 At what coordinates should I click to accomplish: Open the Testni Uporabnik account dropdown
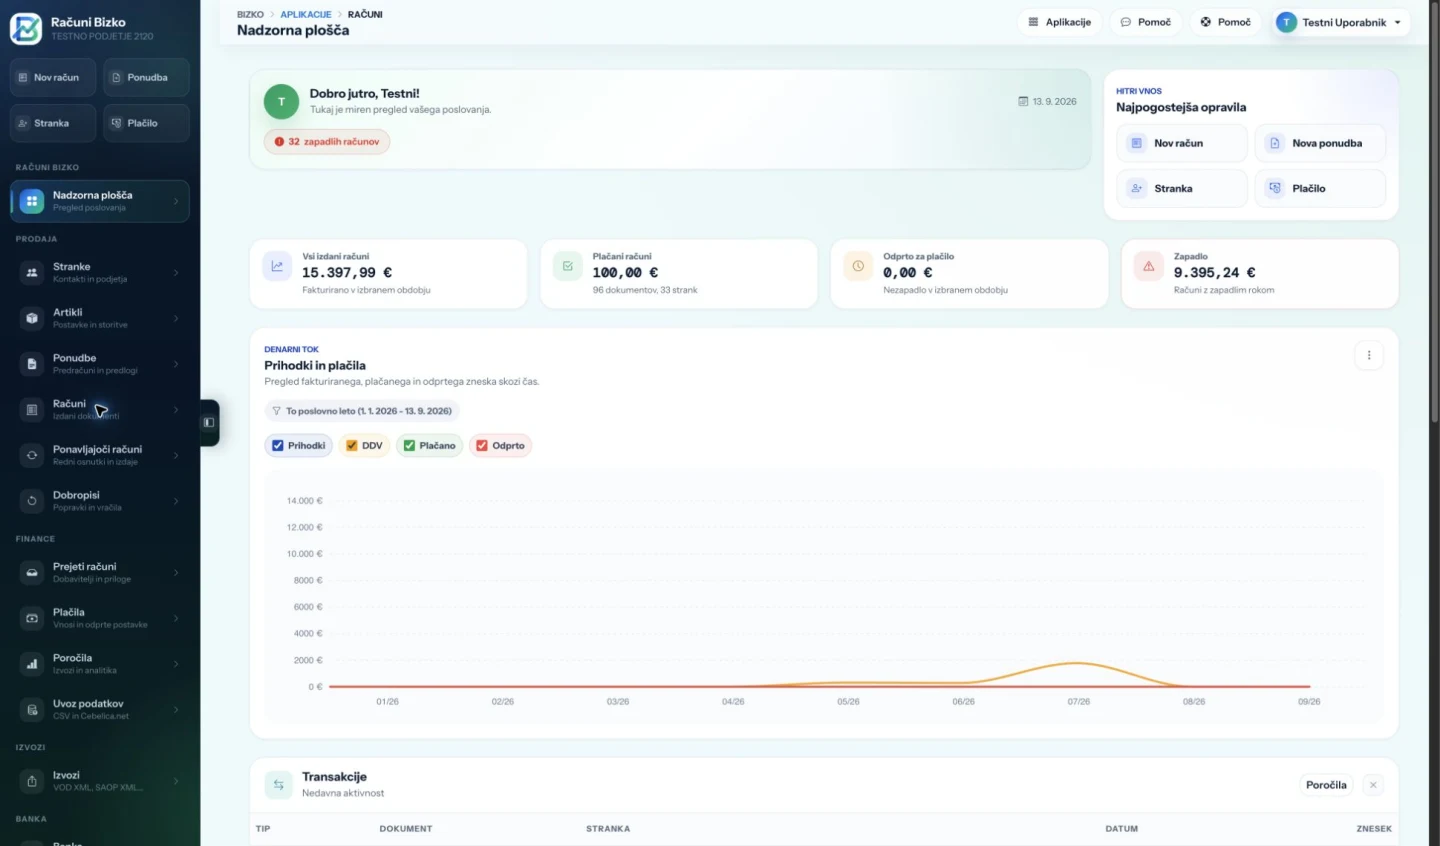pyautogui.click(x=1340, y=22)
